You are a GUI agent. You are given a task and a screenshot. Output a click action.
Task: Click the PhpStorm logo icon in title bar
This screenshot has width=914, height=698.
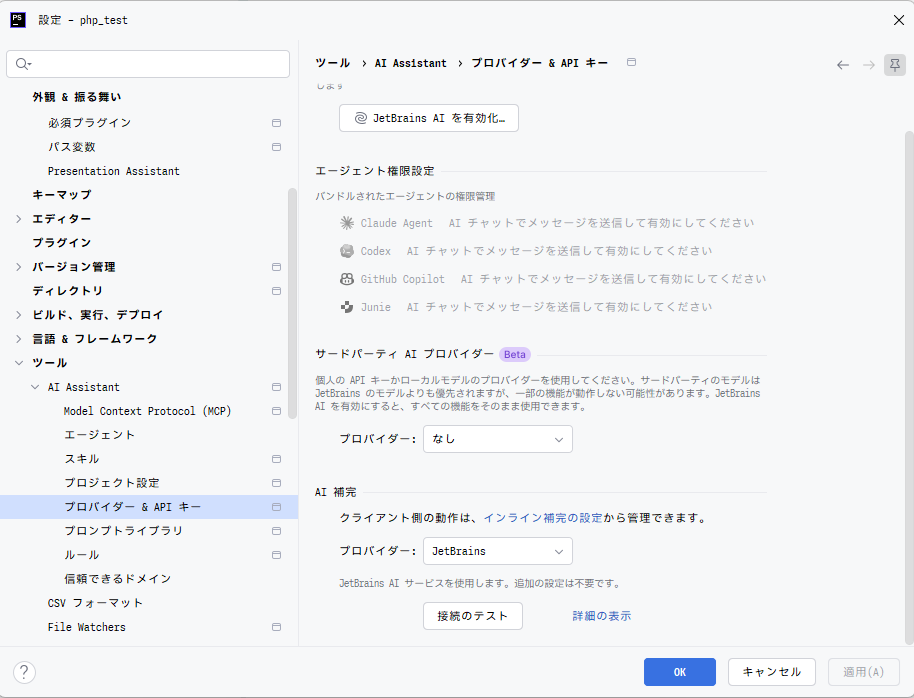tap(17, 20)
